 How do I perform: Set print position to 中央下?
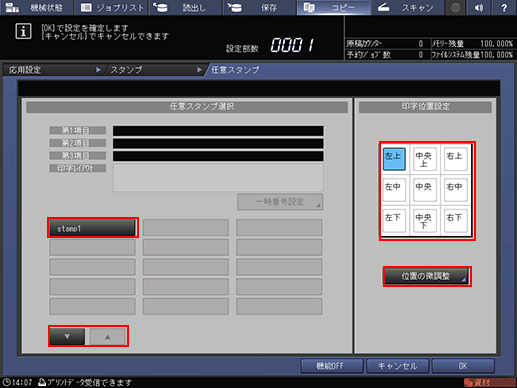(425, 220)
